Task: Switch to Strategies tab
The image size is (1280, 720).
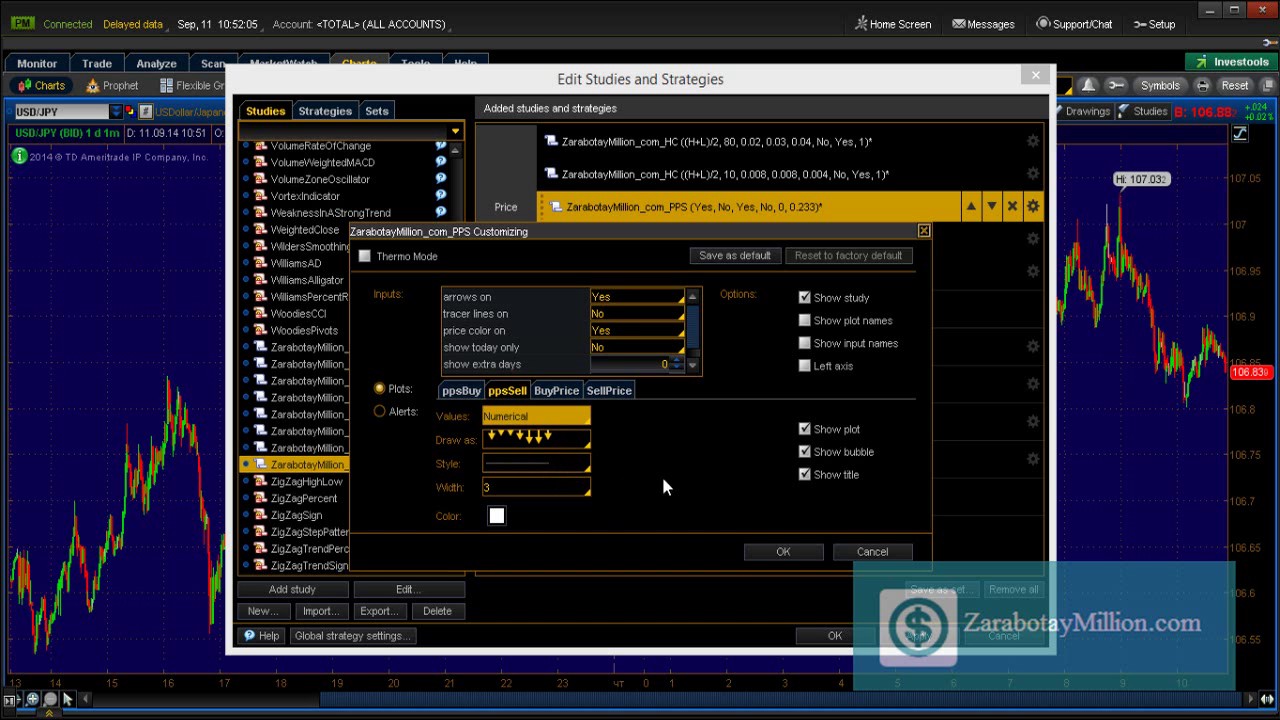Action: click(325, 111)
